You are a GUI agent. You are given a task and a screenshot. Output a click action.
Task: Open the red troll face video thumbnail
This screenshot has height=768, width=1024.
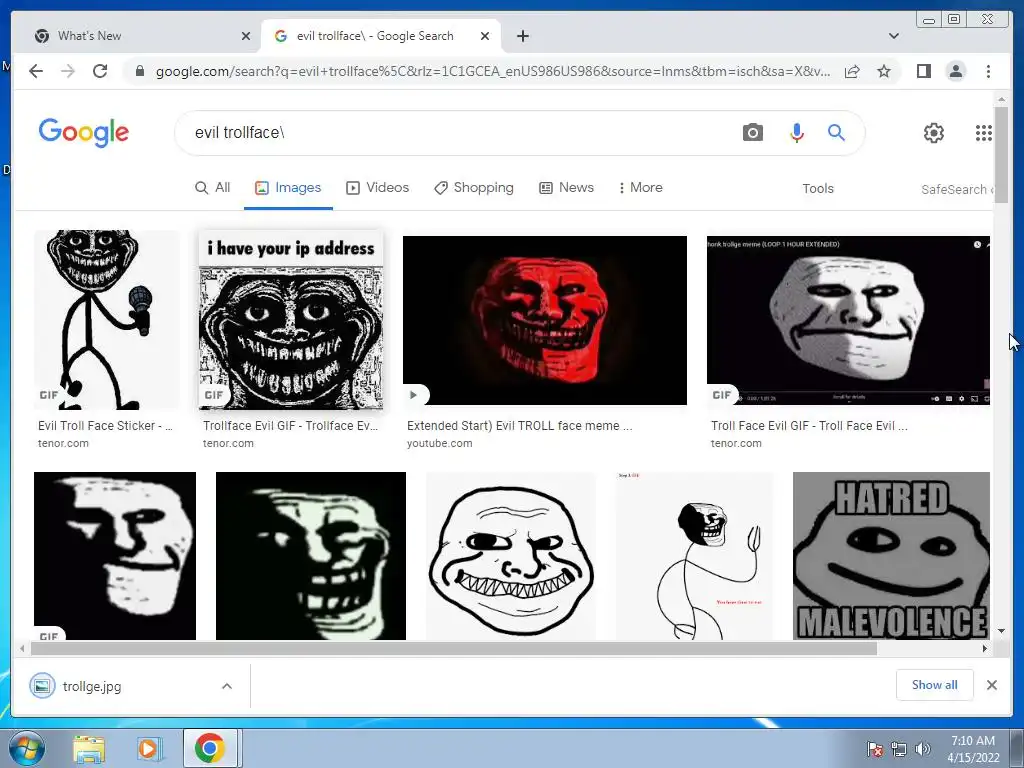point(545,320)
